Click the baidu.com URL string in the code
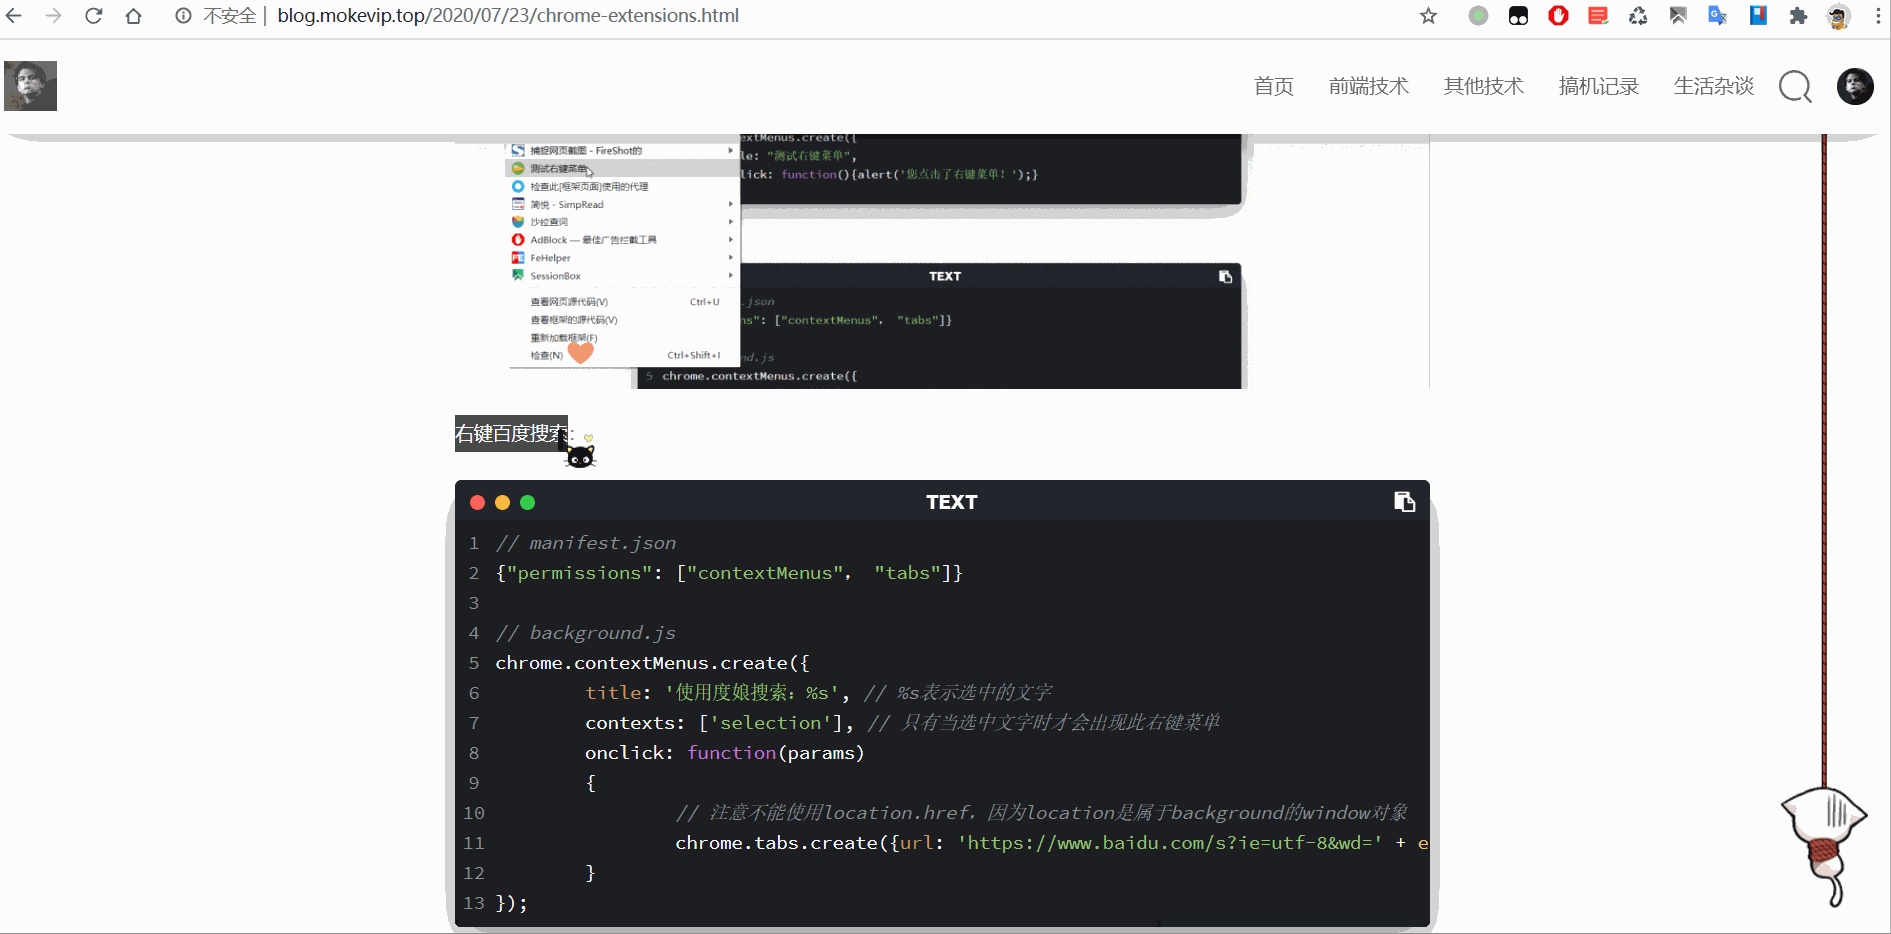The height and width of the screenshot is (934, 1891). coord(1170,843)
